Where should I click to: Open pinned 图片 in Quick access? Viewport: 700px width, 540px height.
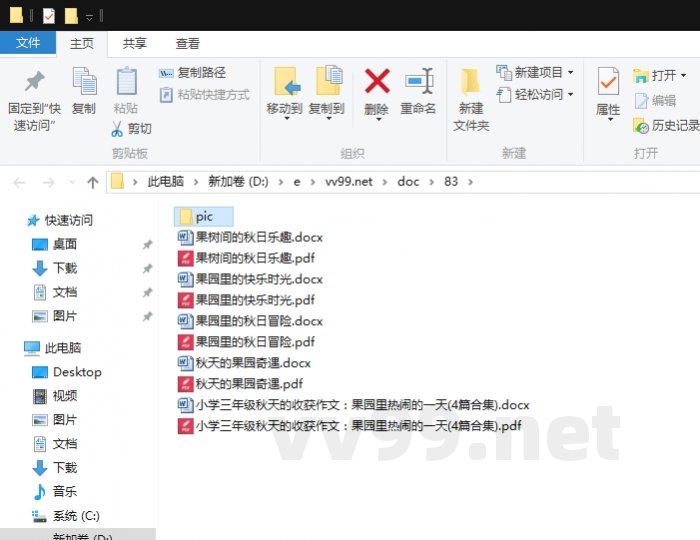(x=54, y=316)
